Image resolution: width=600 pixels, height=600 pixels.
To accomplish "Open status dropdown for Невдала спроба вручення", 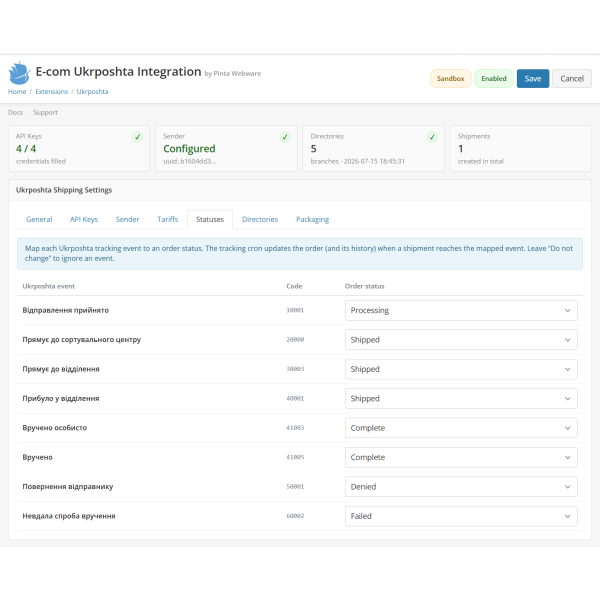I will coord(461,516).
